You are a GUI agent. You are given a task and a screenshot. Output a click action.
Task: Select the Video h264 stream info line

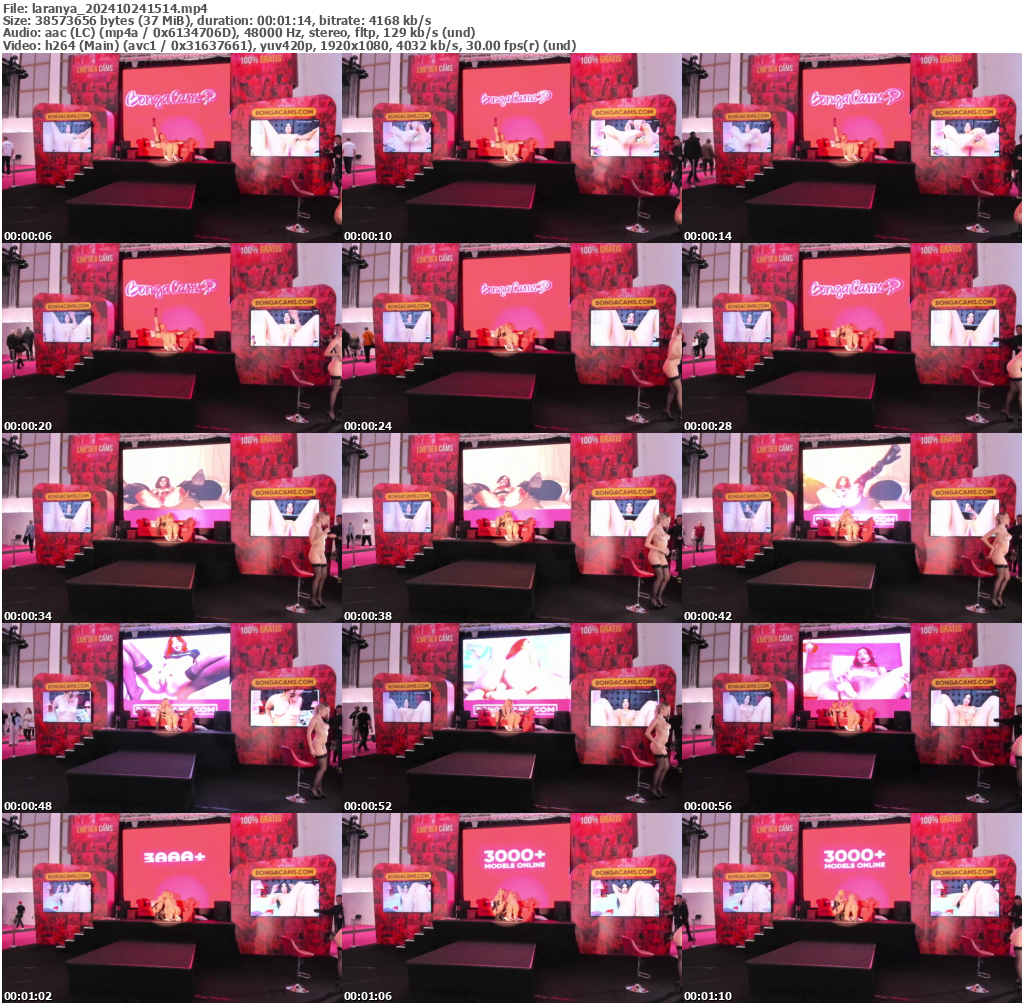289,45
